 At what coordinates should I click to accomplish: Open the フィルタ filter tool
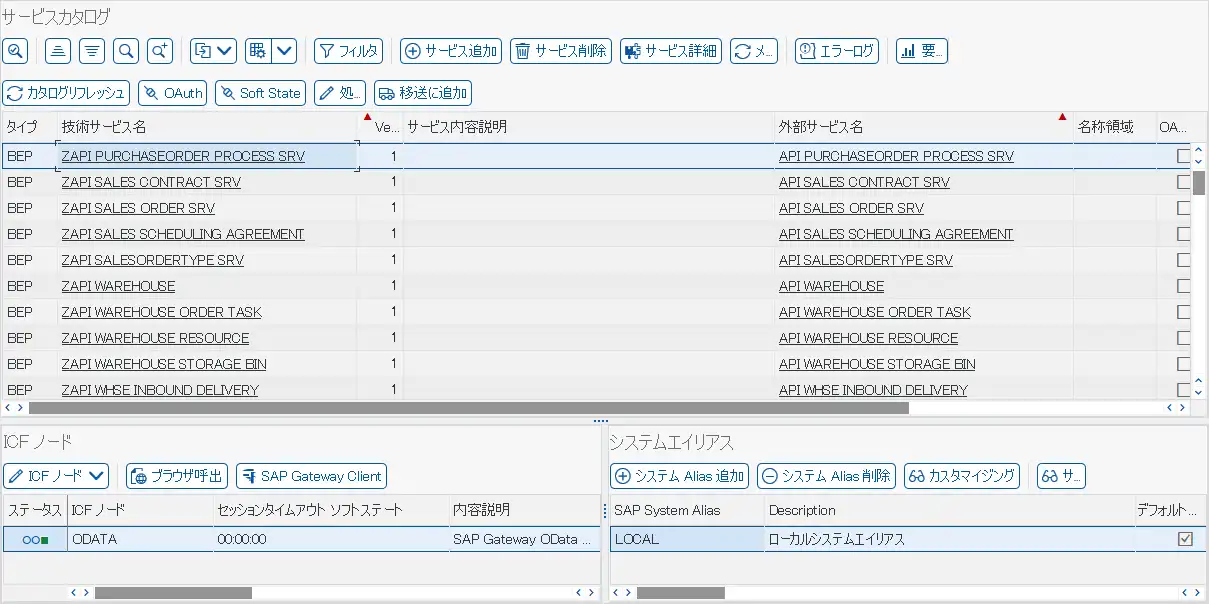348,51
